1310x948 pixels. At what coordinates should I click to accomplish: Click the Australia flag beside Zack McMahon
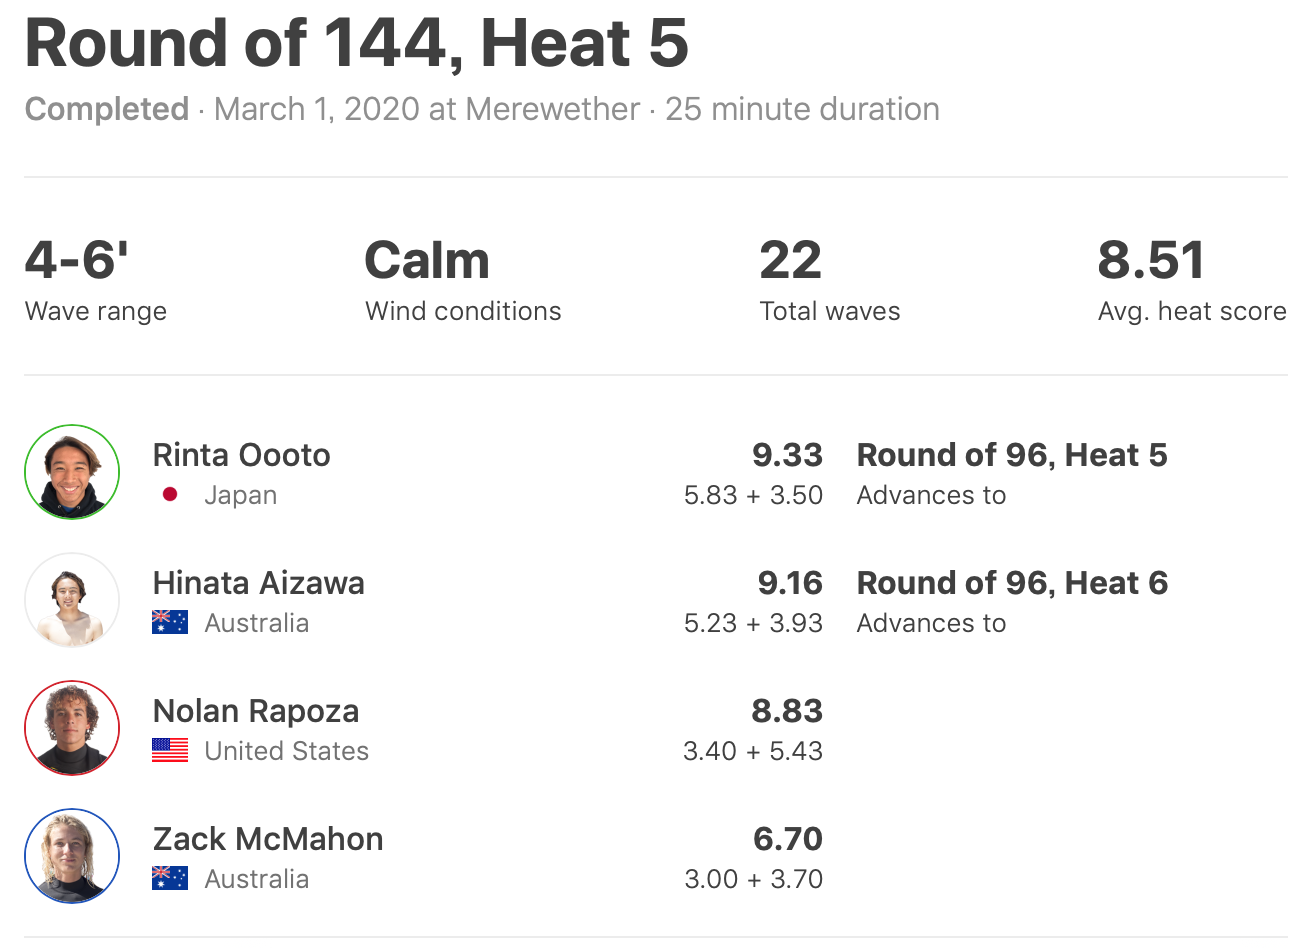[x=170, y=879]
